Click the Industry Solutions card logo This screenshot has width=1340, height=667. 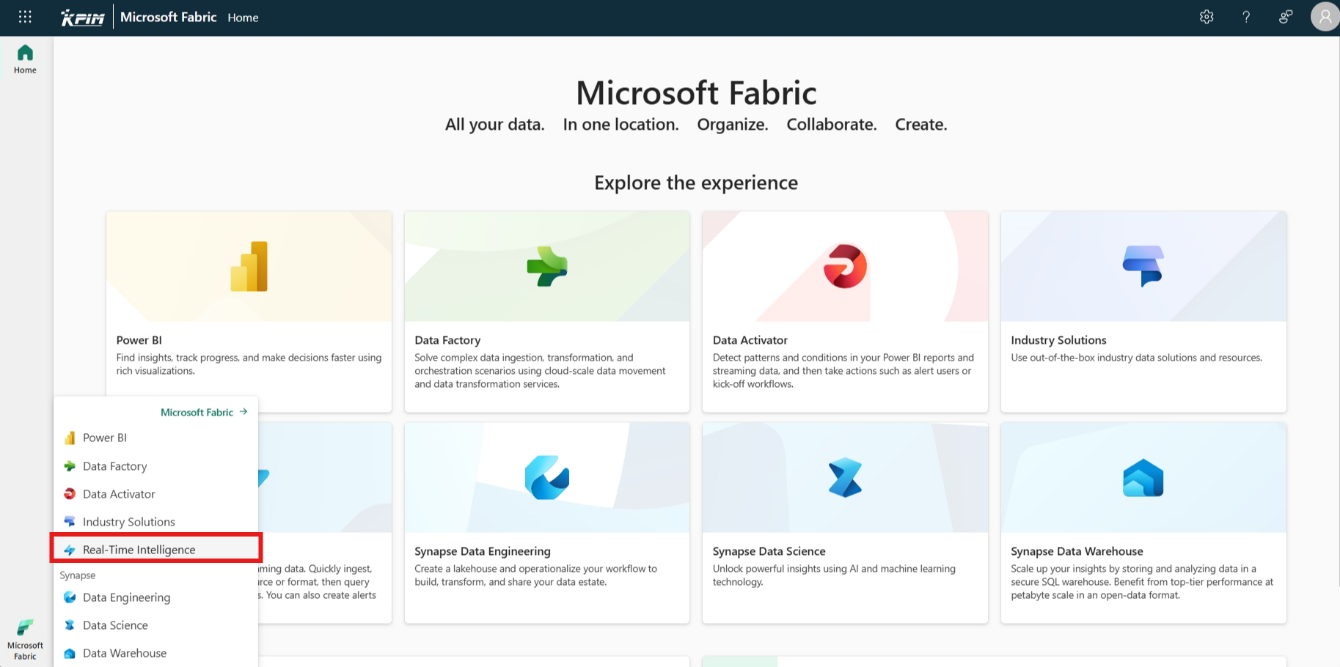pos(1143,266)
